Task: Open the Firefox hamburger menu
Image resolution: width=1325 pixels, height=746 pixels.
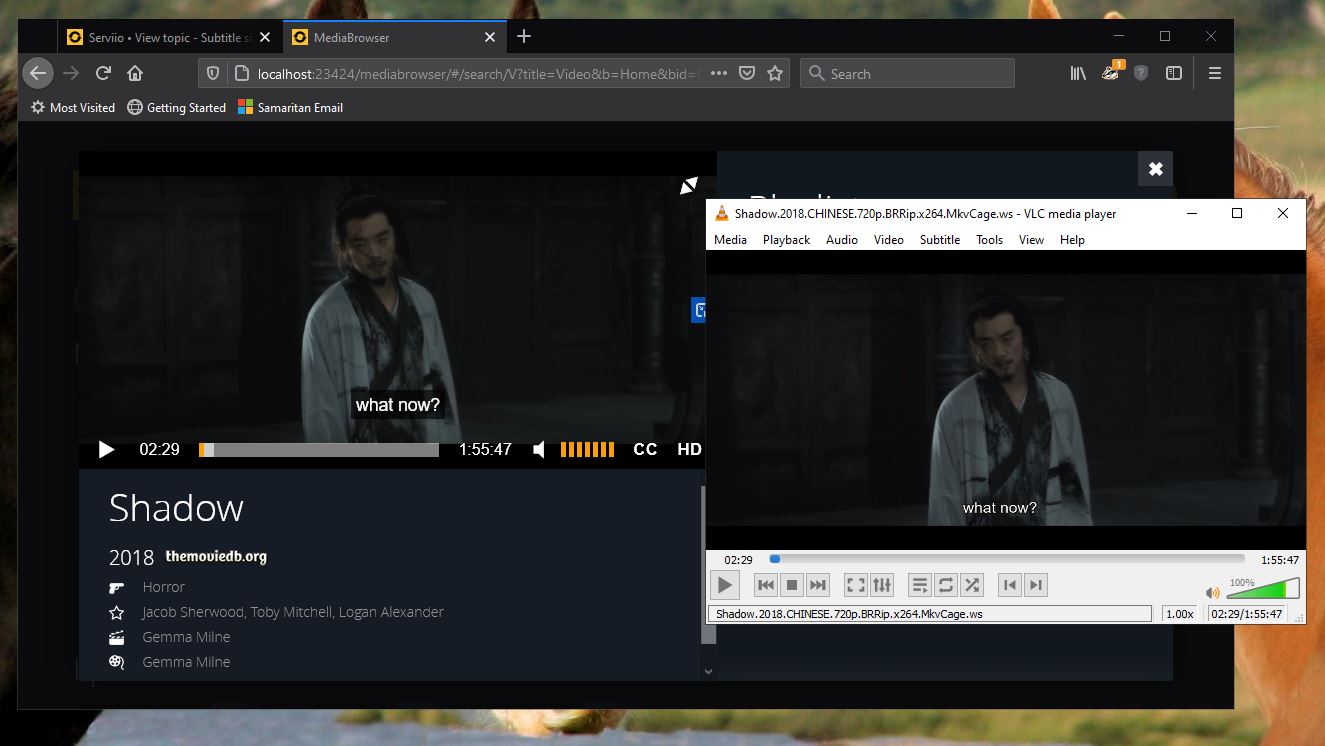Action: pos(1215,73)
